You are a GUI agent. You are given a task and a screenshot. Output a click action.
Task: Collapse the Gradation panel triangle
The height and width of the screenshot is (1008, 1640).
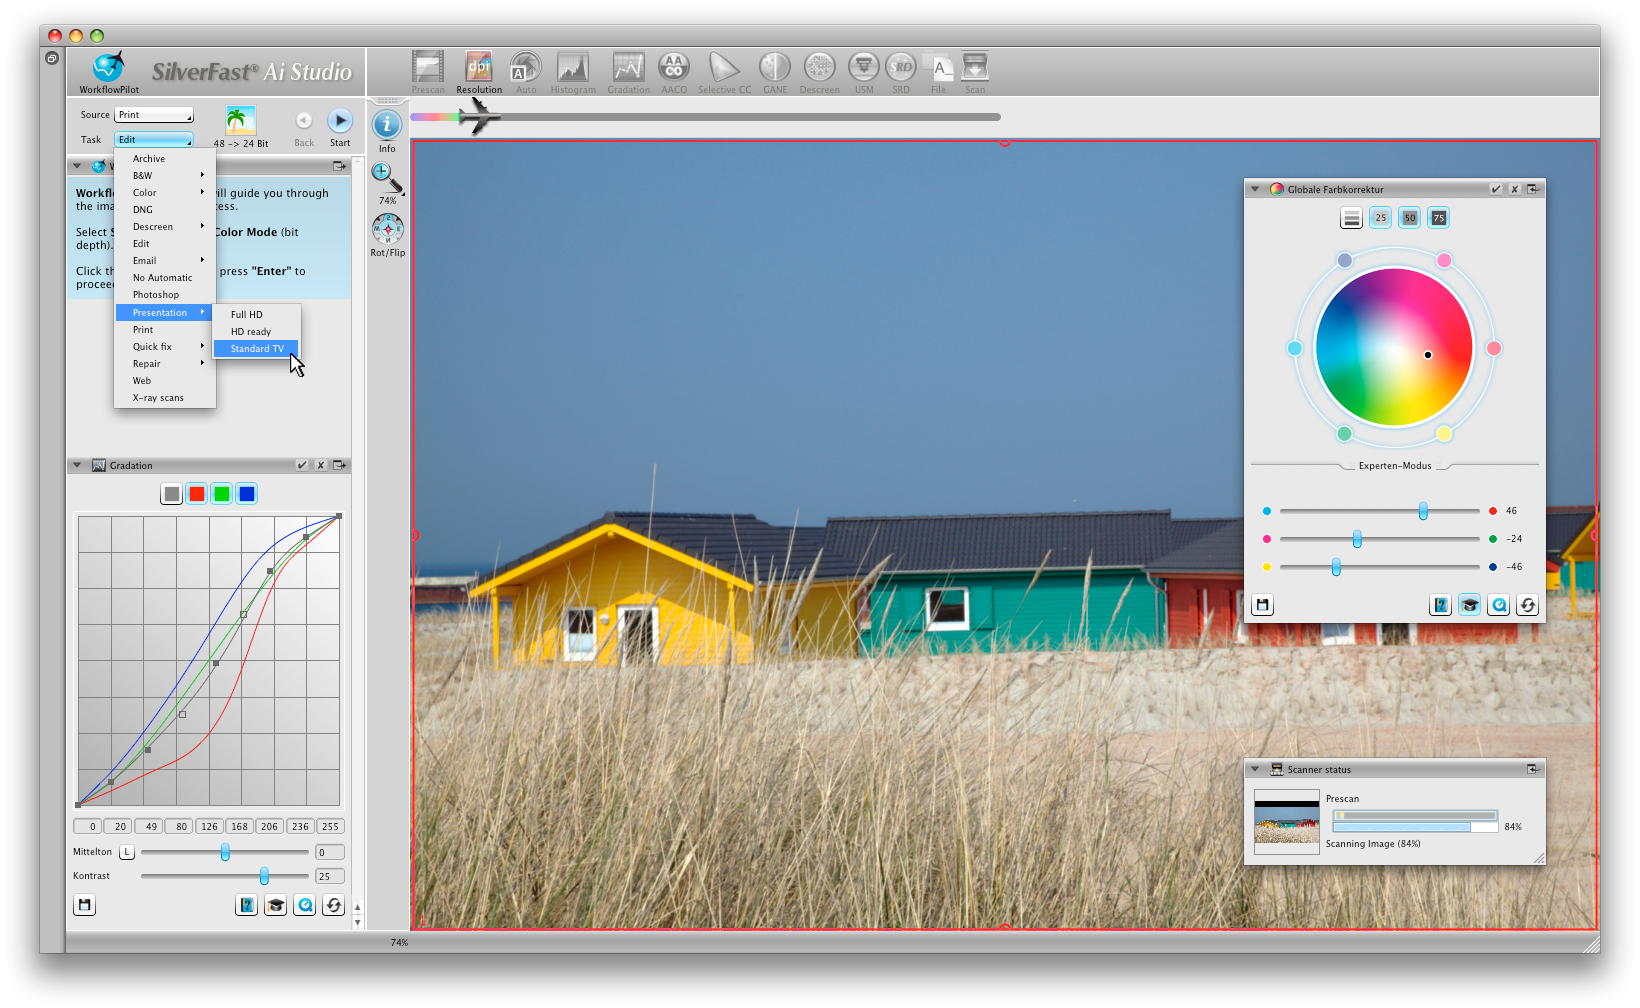(77, 465)
